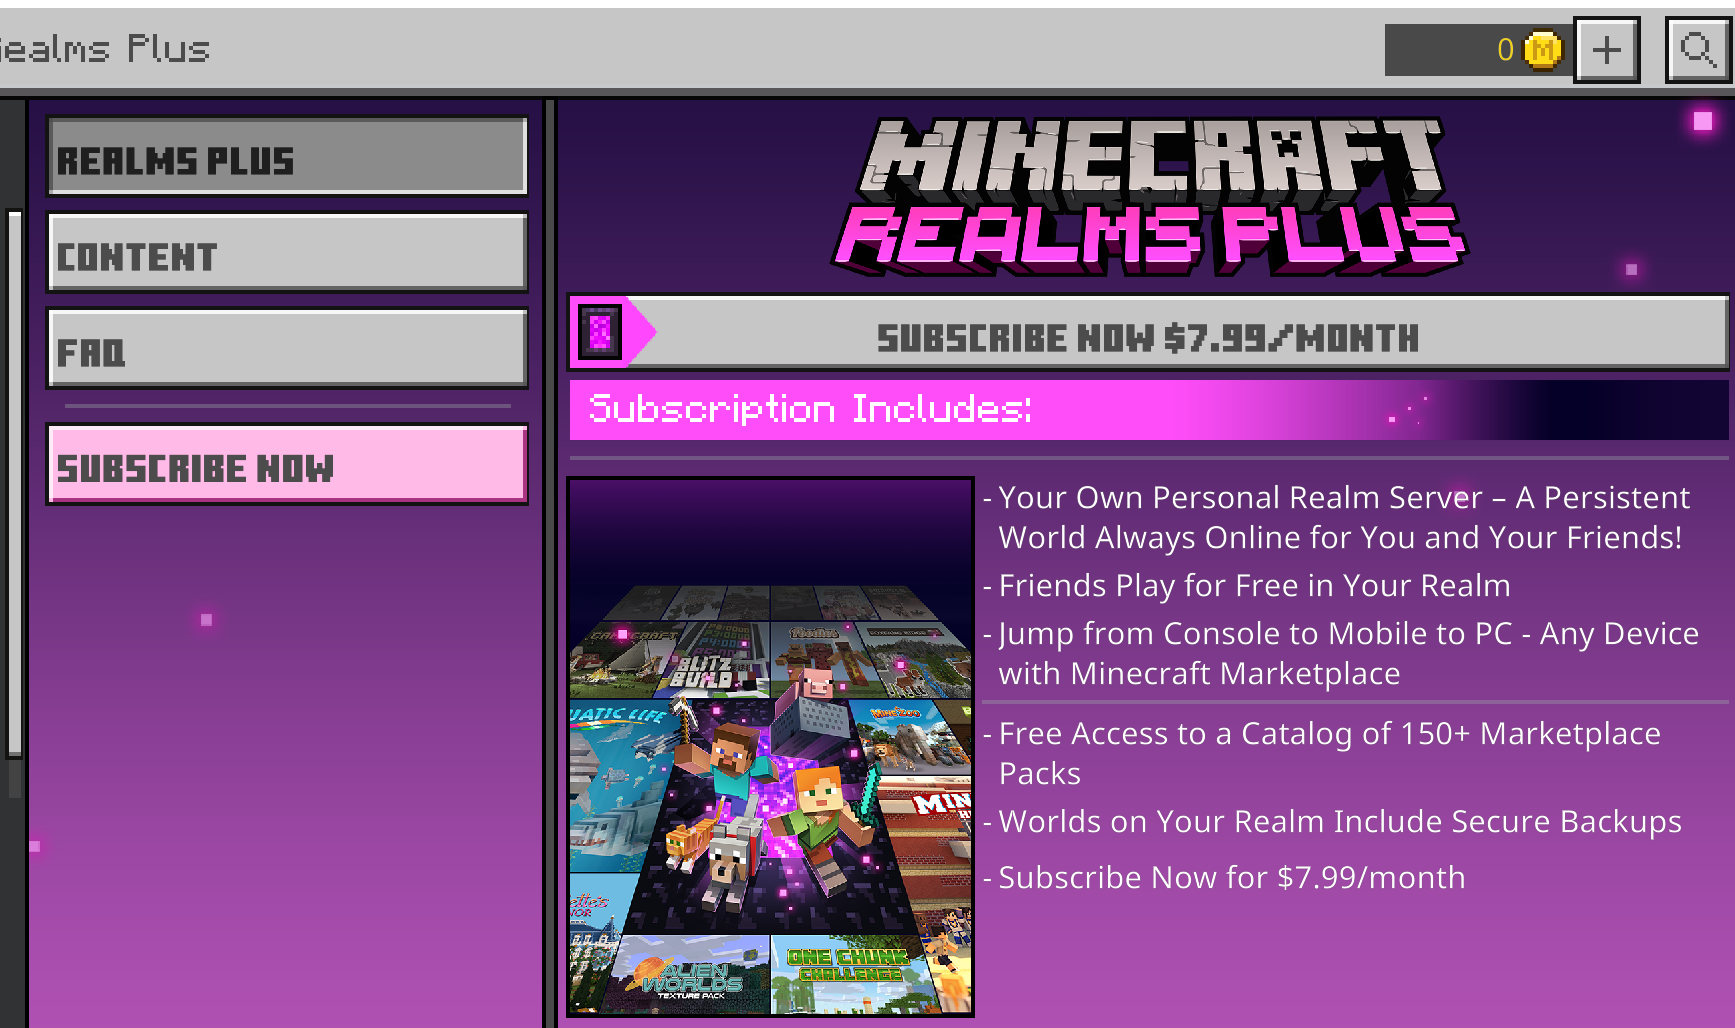
Task: Click 'Your Own Personal Realm Server' text
Action: [1240, 497]
